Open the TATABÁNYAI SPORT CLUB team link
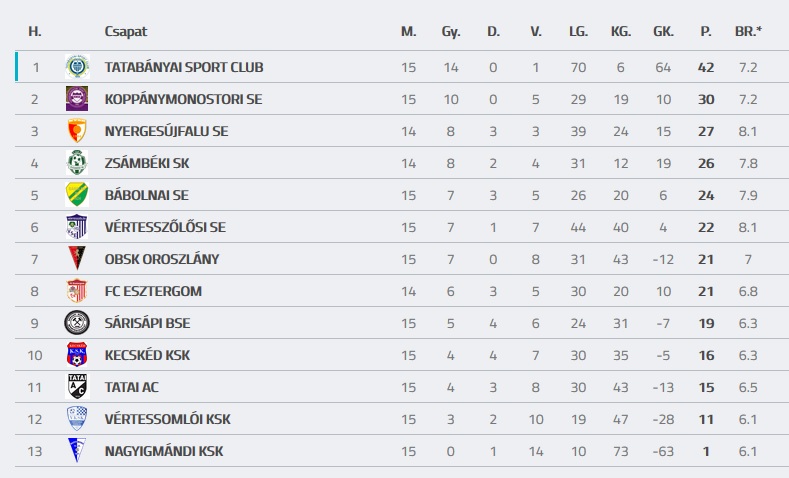Screen dimensions: 789x478 [184, 67]
